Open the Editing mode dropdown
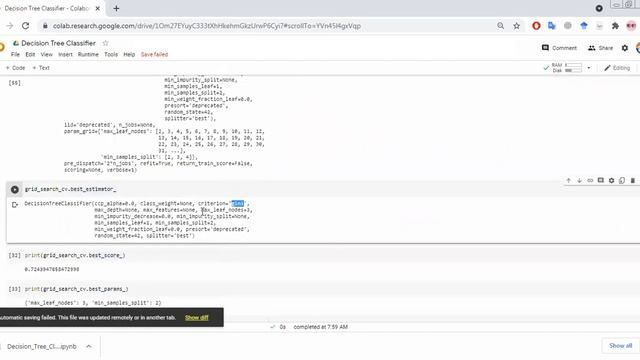 617,68
